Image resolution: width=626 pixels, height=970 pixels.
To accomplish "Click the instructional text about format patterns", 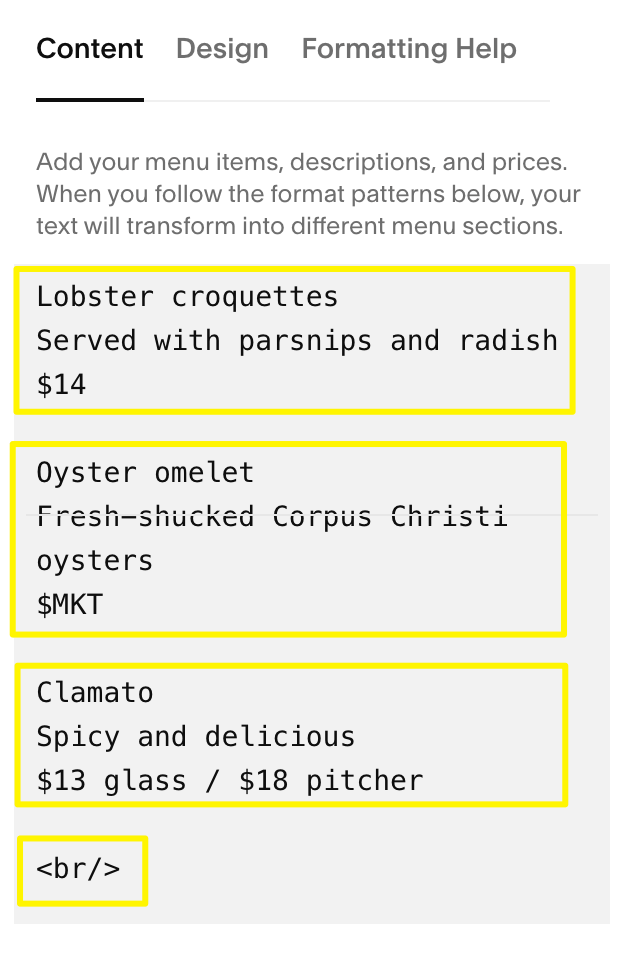I will tap(300, 193).
